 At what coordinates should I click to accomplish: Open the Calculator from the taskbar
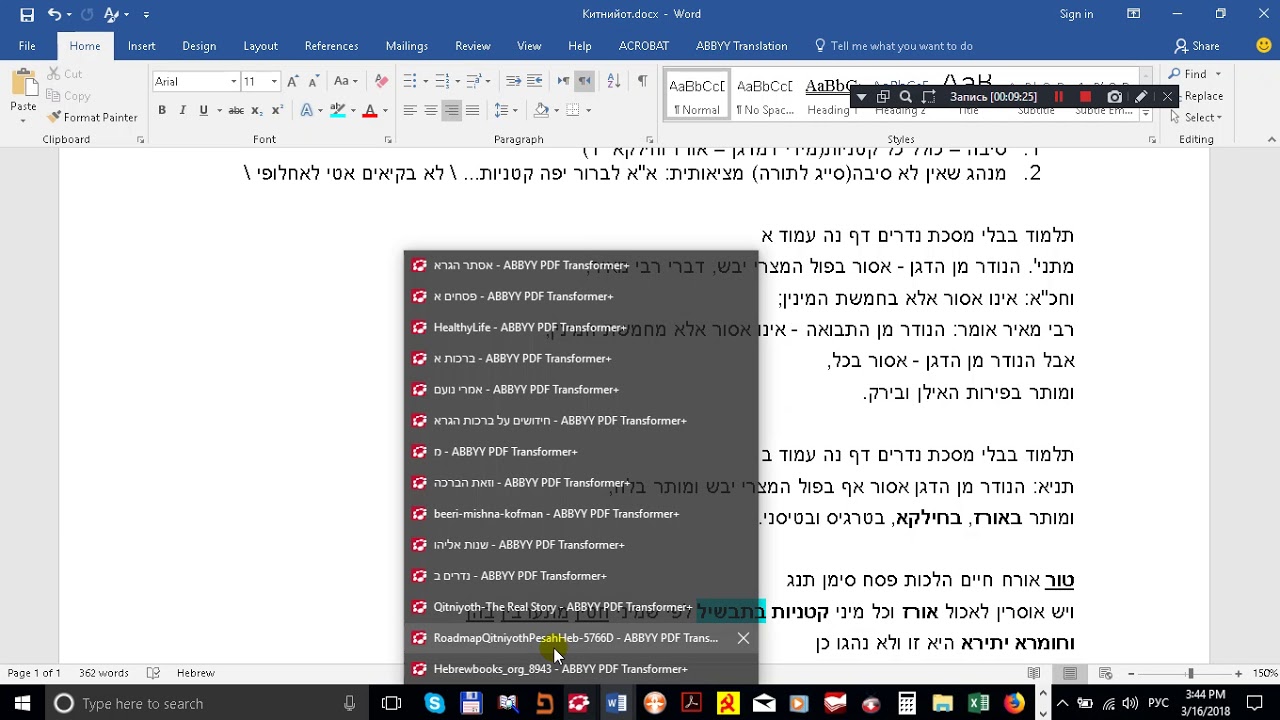pos(906,703)
